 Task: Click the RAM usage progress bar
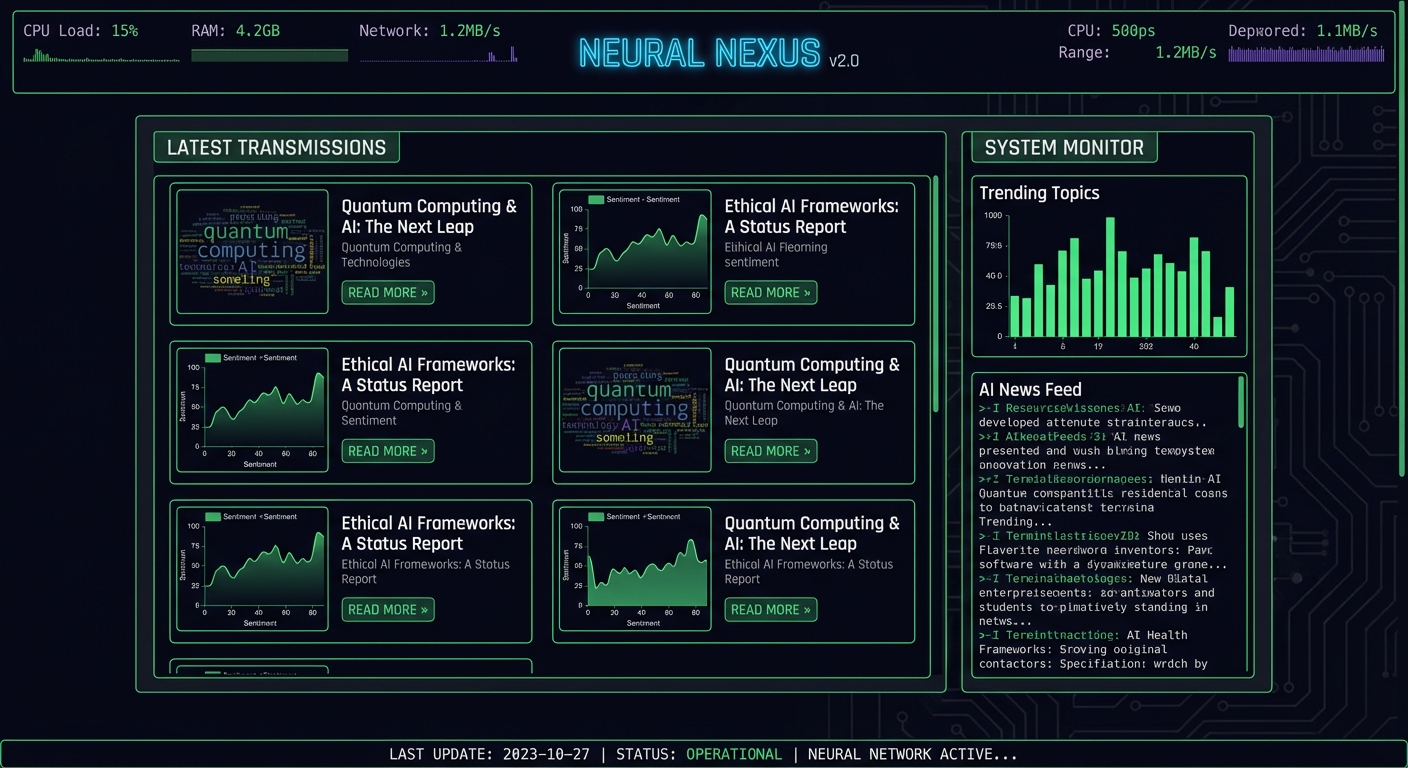click(x=268, y=55)
